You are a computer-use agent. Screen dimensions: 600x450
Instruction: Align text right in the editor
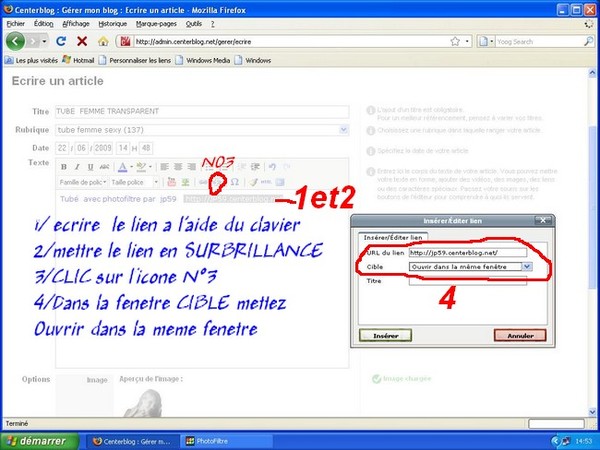coord(191,167)
